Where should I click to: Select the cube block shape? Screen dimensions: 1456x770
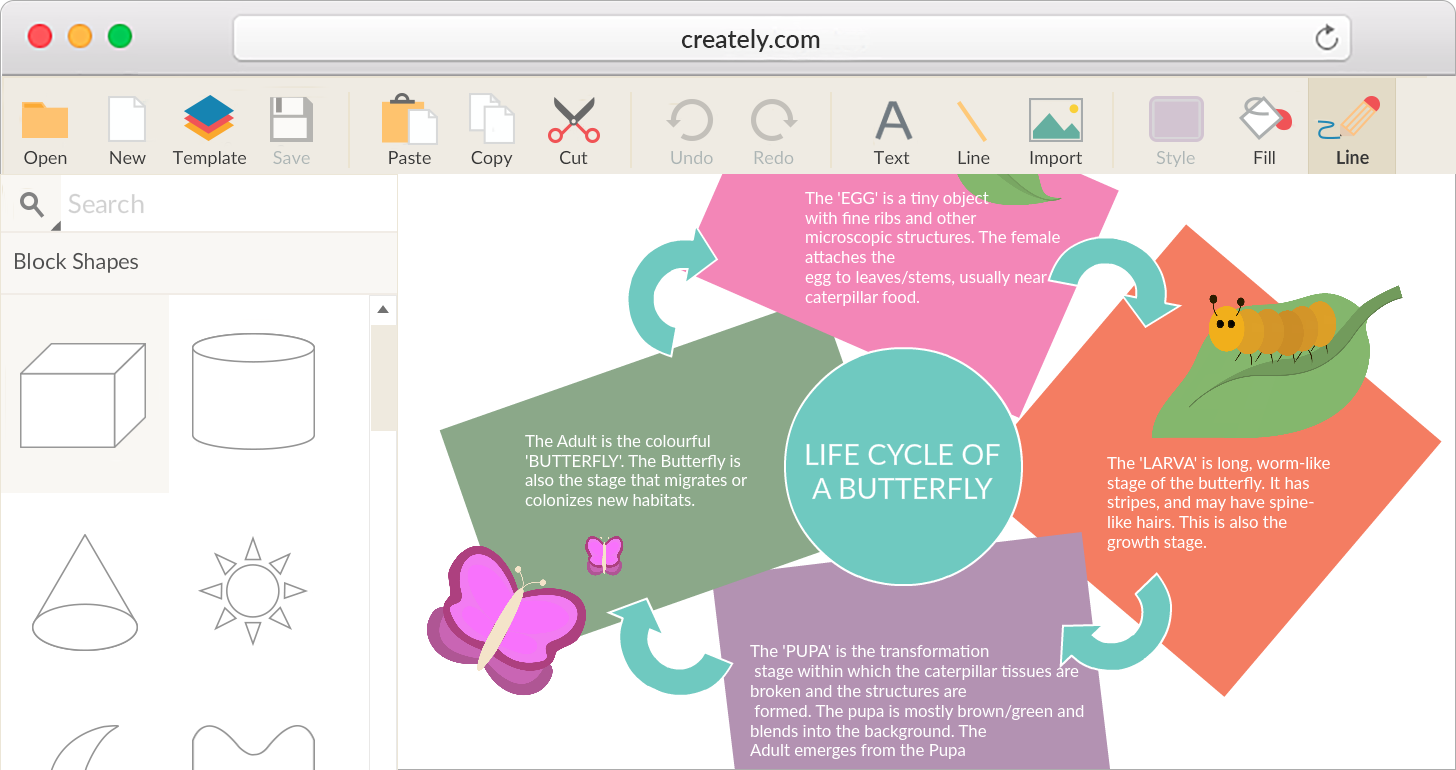[x=83, y=394]
